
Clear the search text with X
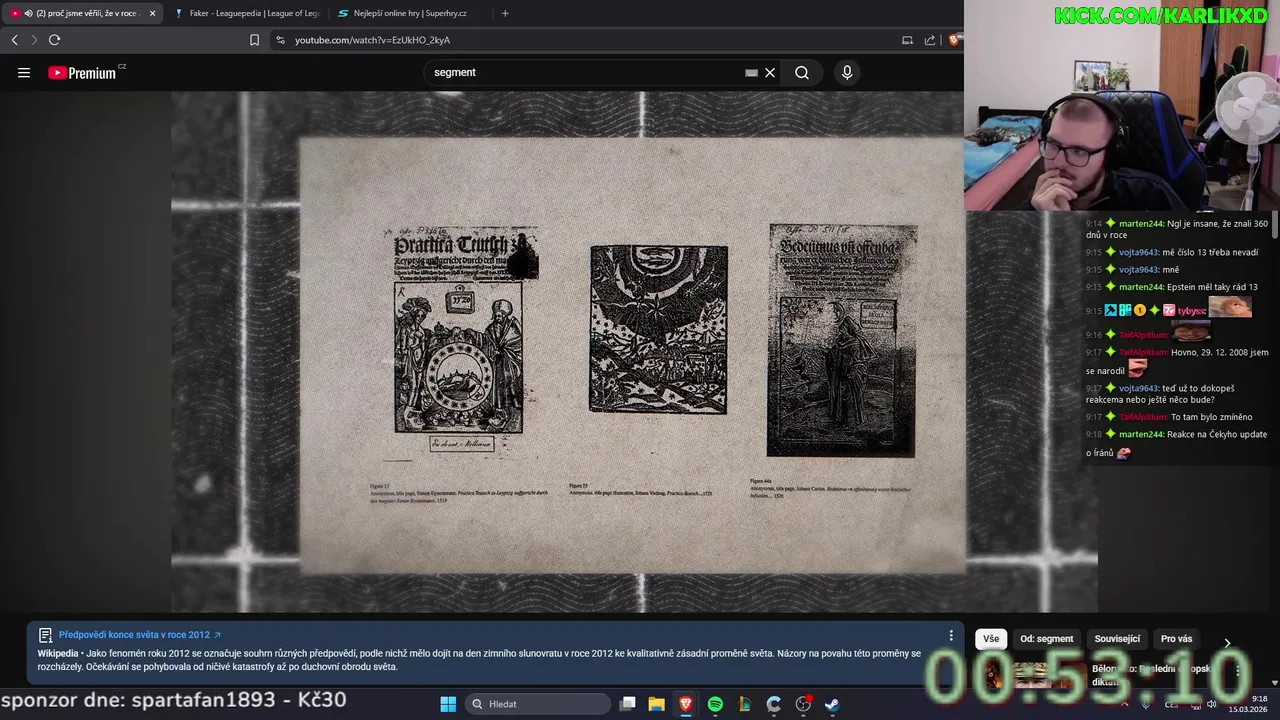770,73
